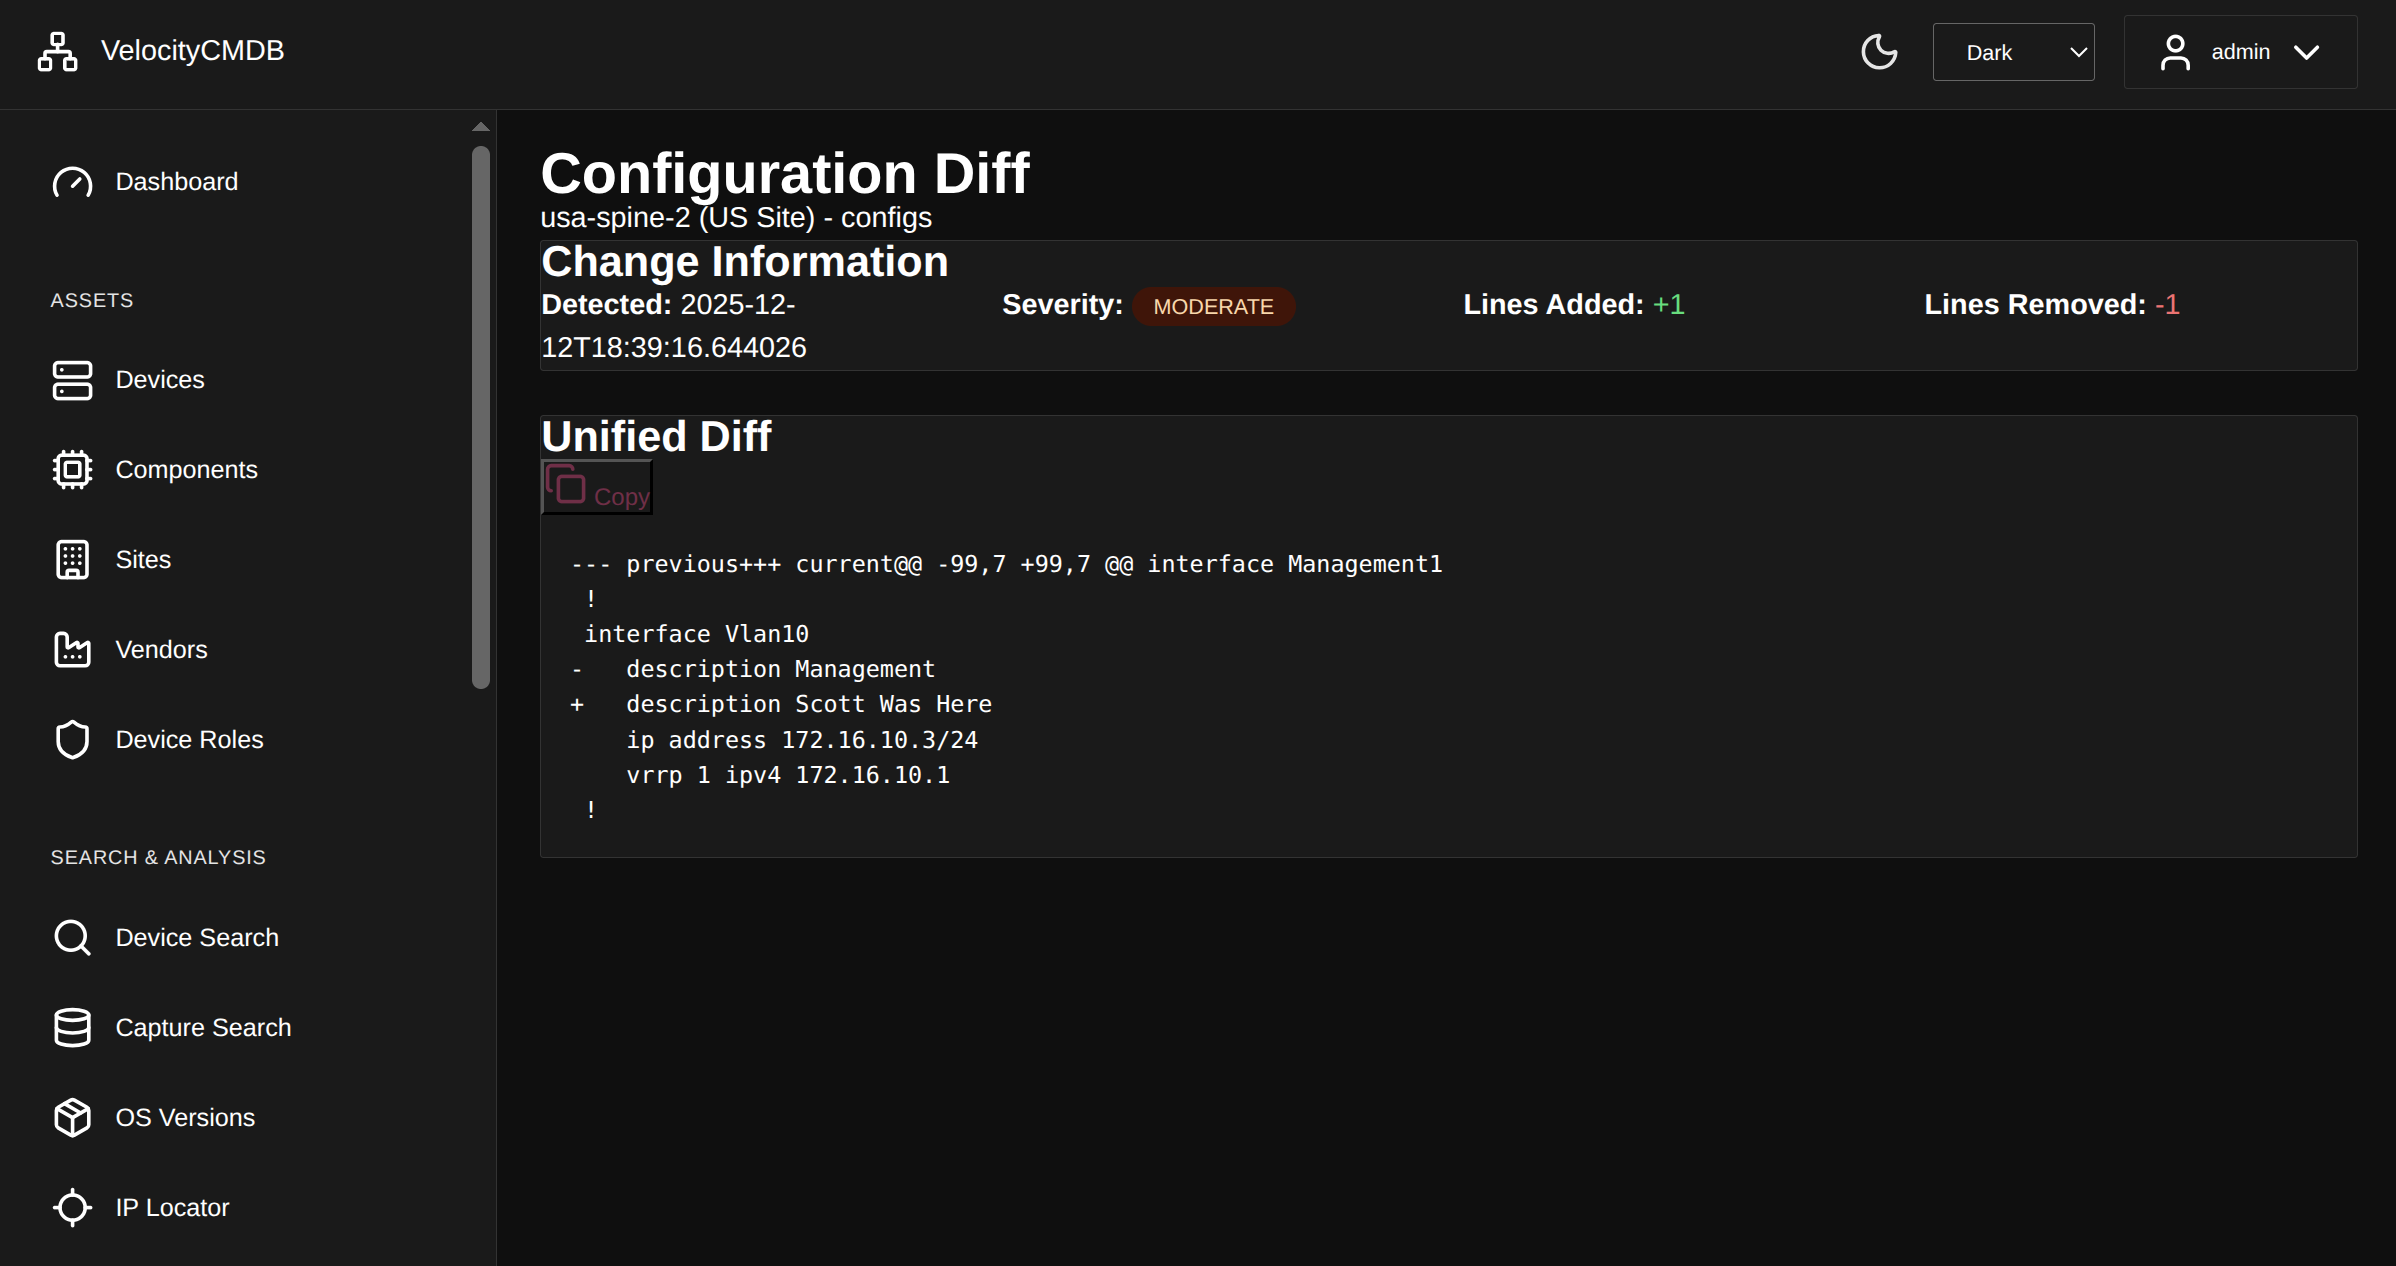Click the MODERATE severity badge
The width and height of the screenshot is (2396, 1266).
pyautogui.click(x=1213, y=306)
